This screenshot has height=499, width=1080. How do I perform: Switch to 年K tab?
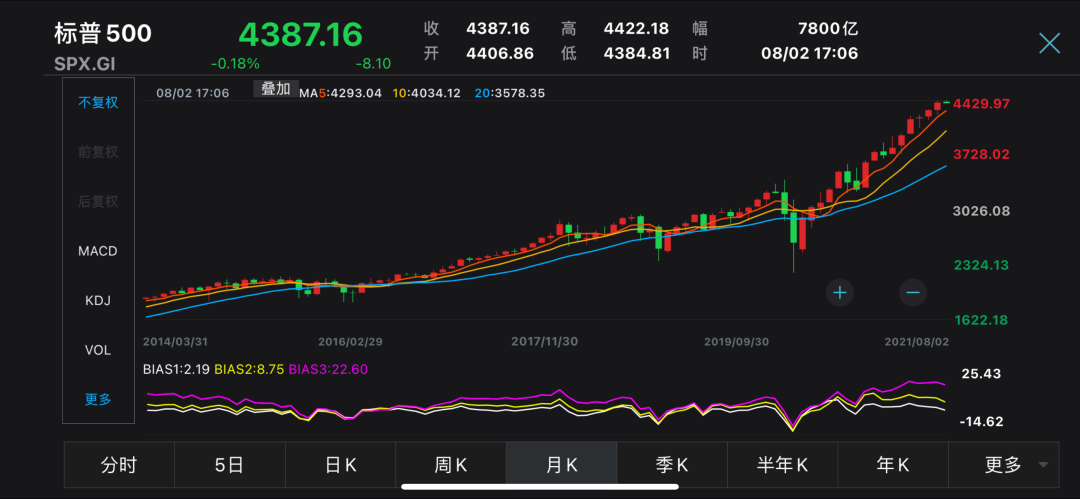pos(893,465)
